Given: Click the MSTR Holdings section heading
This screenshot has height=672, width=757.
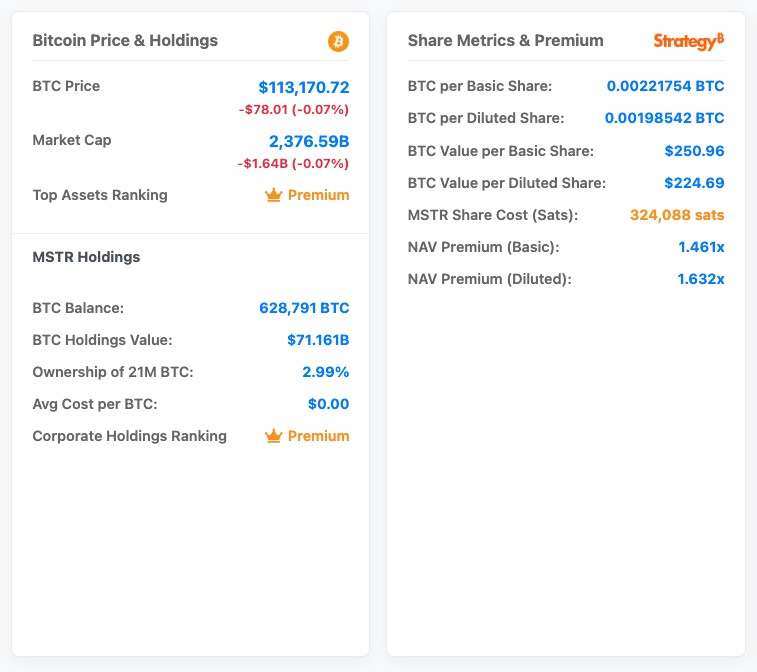Looking at the screenshot, I should pos(86,257).
